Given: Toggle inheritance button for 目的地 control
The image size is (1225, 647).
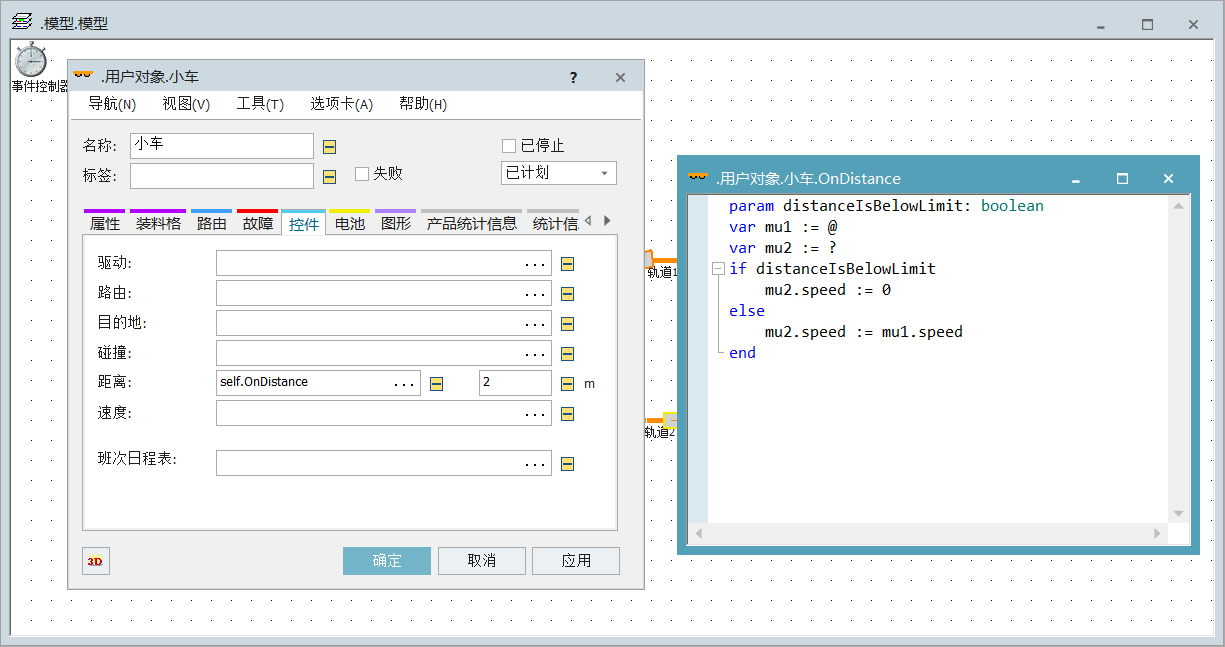Looking at the screenshot, I should 567,324.
